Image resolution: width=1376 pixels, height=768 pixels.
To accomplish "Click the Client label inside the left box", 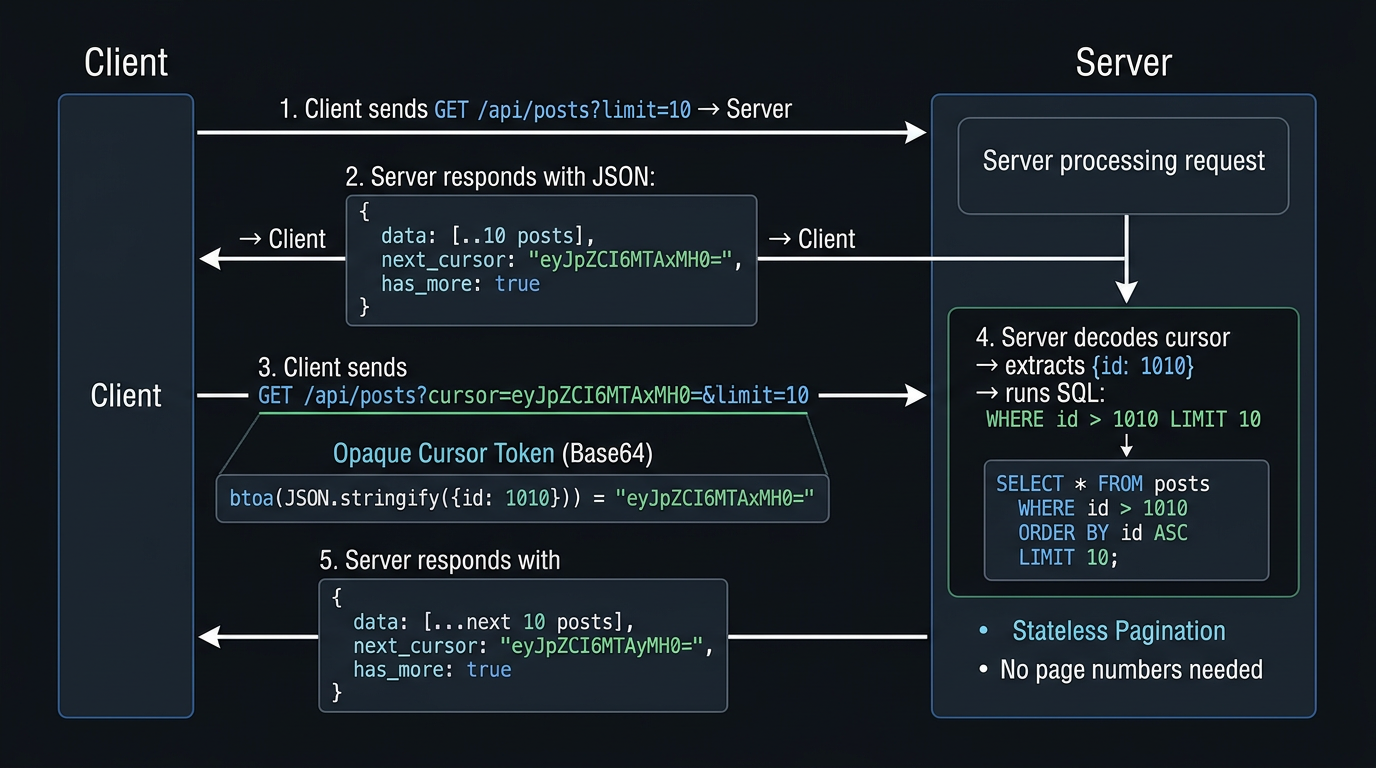I will pos(126,396).
